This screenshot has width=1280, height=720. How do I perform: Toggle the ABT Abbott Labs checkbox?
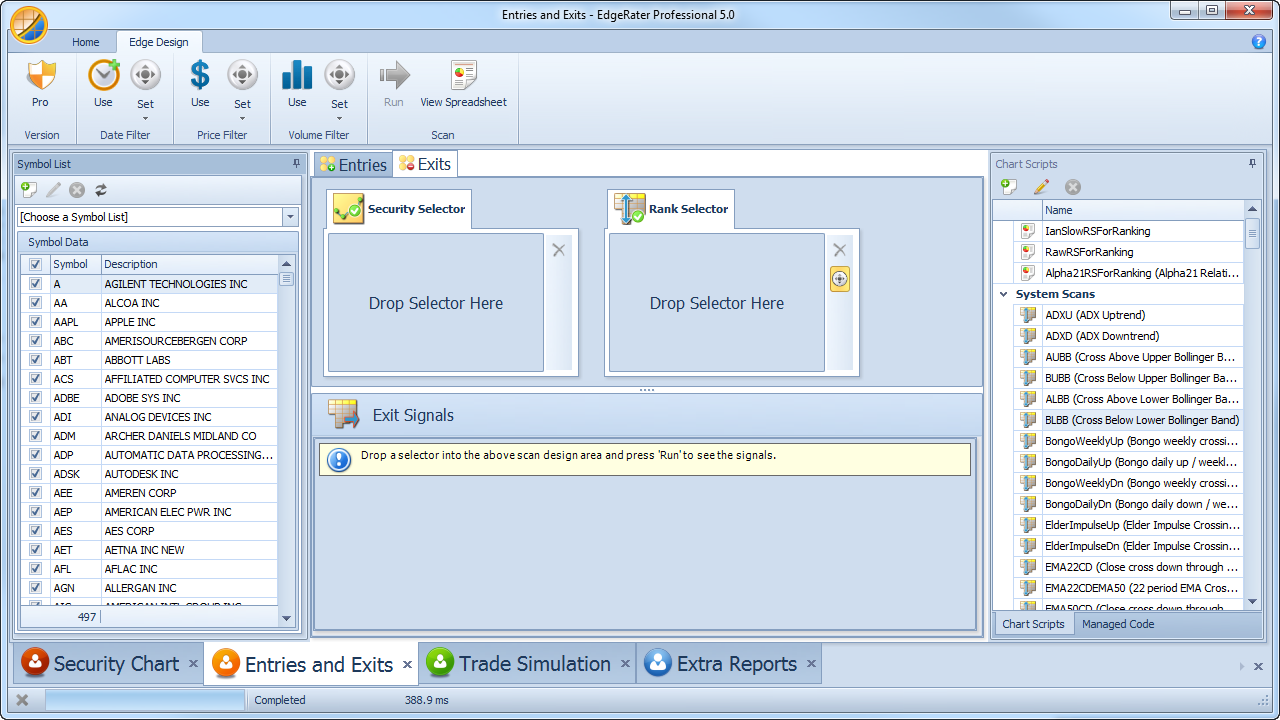click(x=36, y=360)
